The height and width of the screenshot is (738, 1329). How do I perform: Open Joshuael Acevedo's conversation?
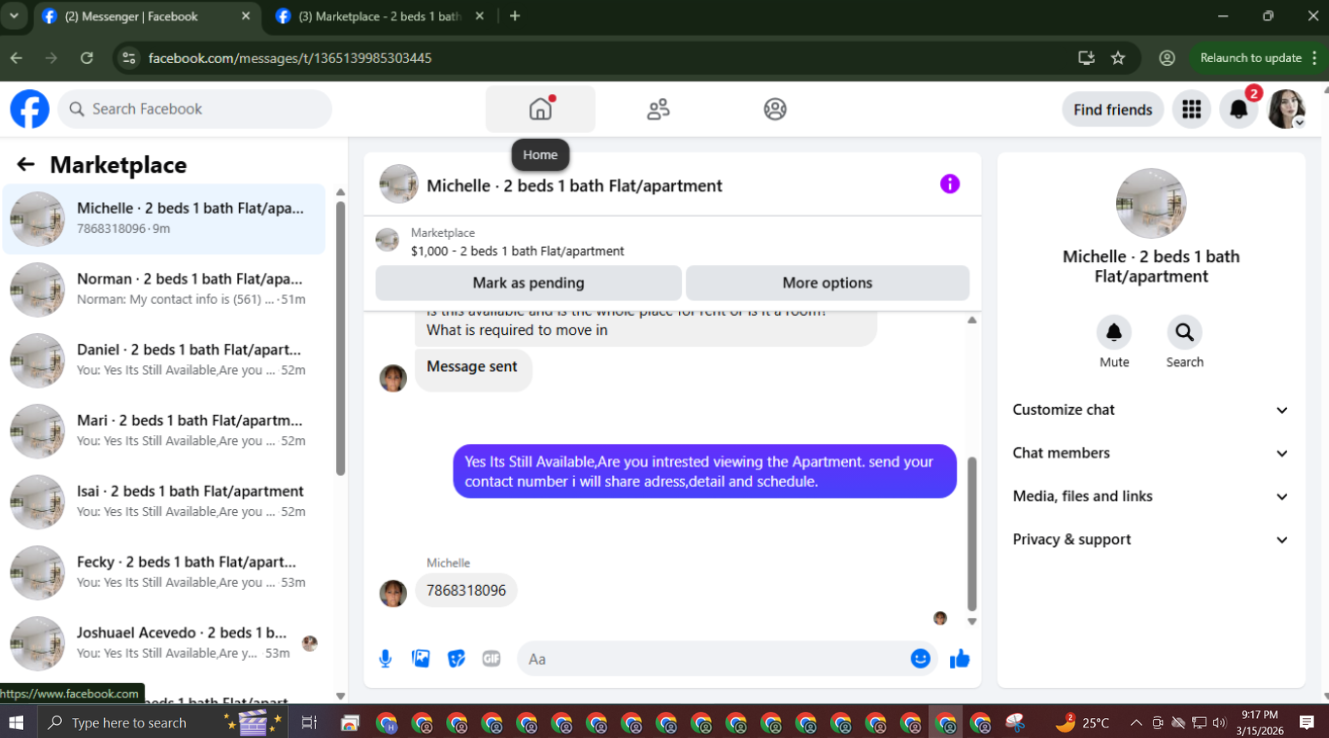click(x=164, y=643)
